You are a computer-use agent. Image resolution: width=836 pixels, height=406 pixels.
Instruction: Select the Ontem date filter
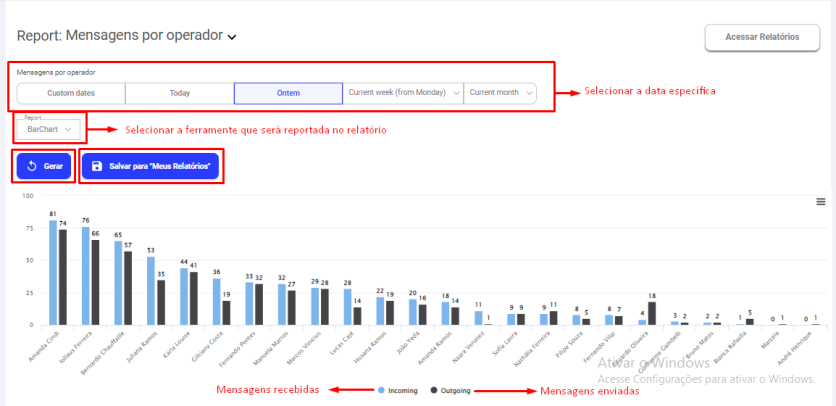(x=288, y=93)
